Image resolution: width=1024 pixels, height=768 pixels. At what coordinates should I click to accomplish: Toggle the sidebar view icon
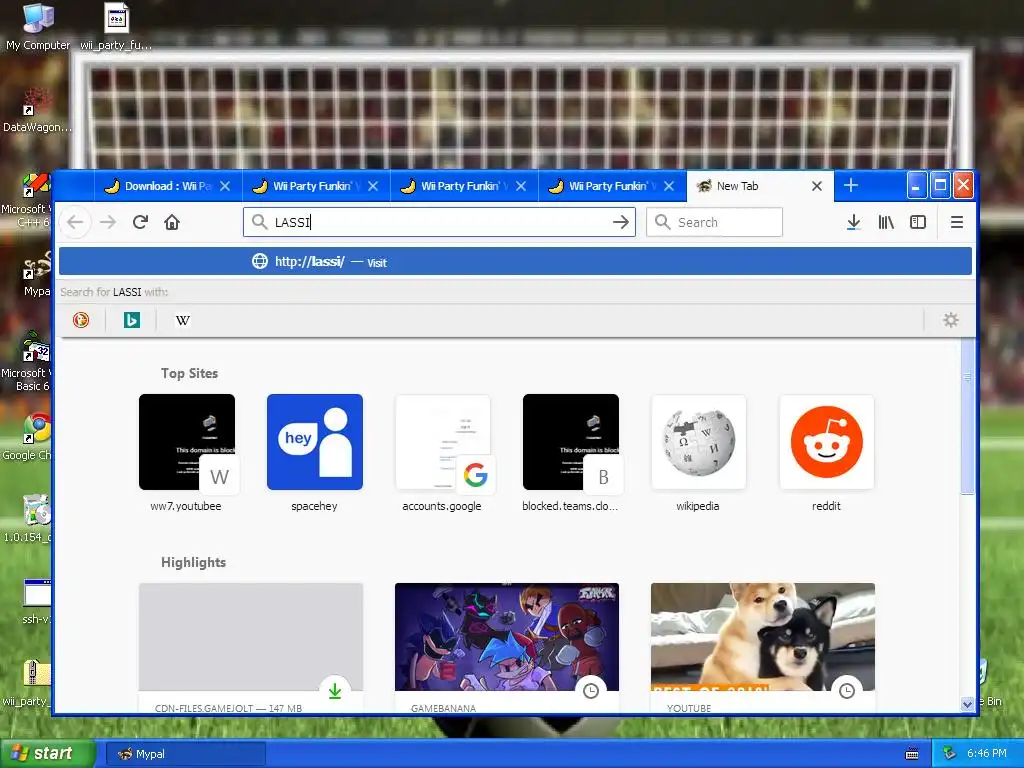point(918,222)
